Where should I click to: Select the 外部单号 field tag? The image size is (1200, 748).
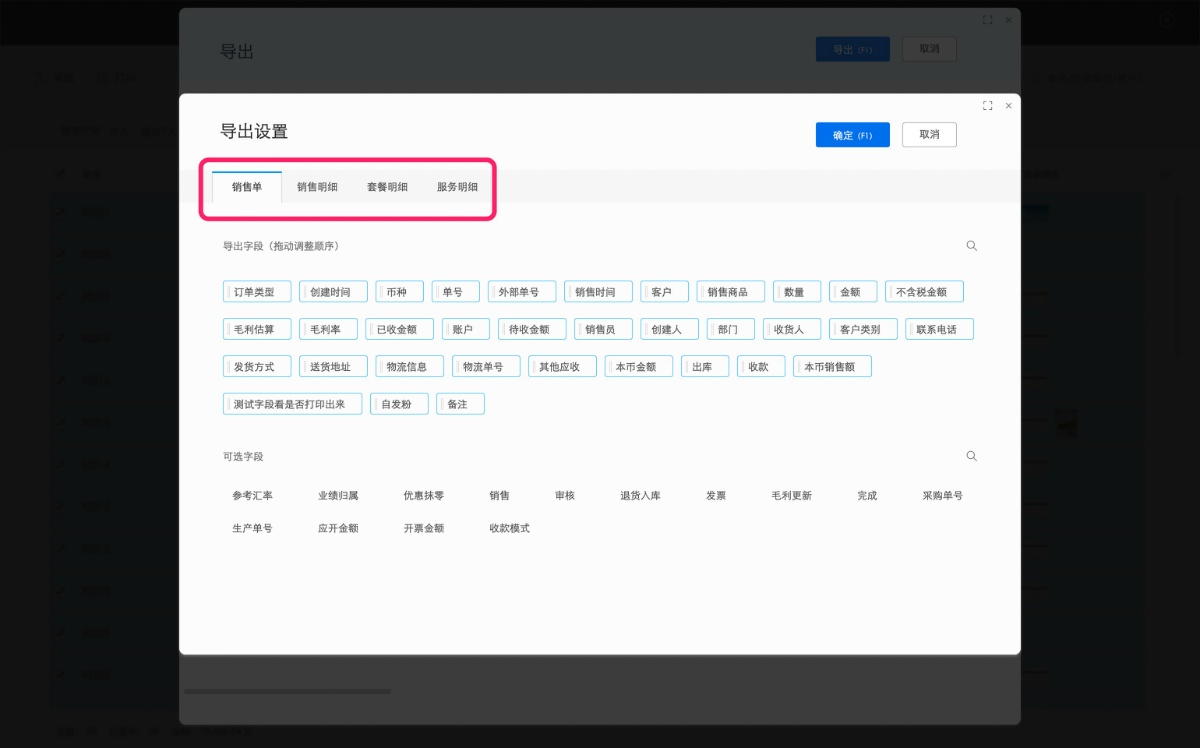(x=521, y=292)
